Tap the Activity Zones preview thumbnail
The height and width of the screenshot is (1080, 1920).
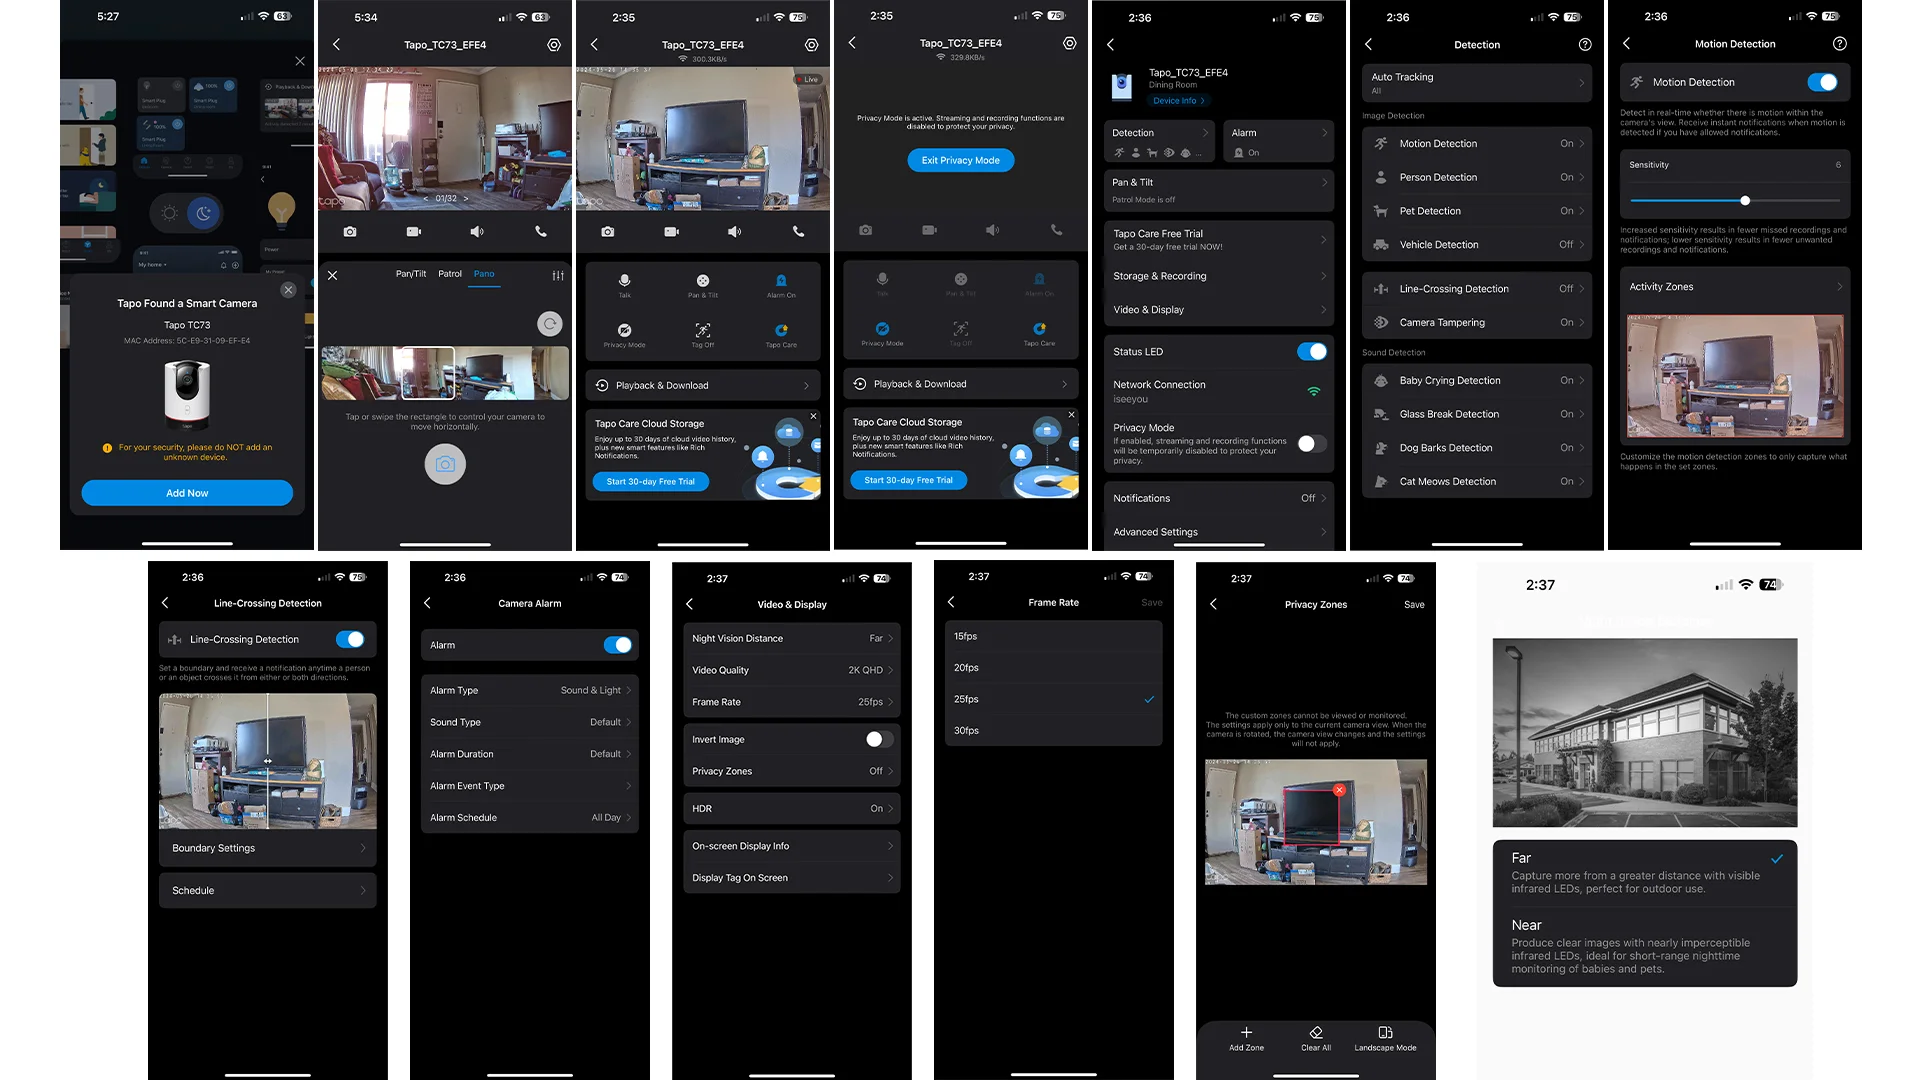(x=1734, y=376)
